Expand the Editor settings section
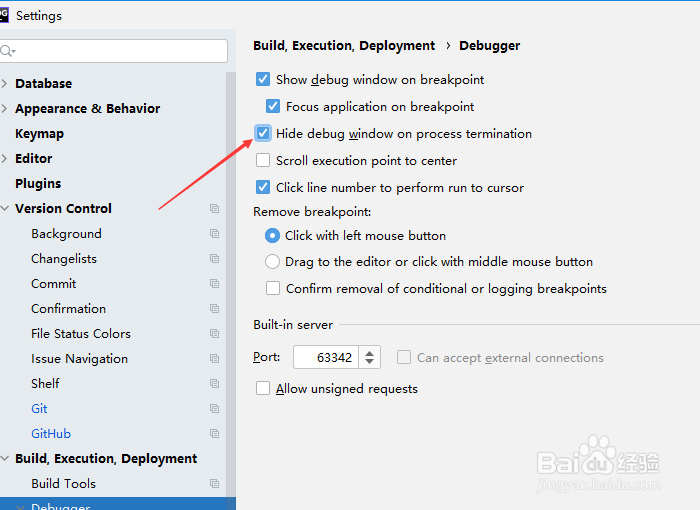700x510 pixels. [4, 159]
